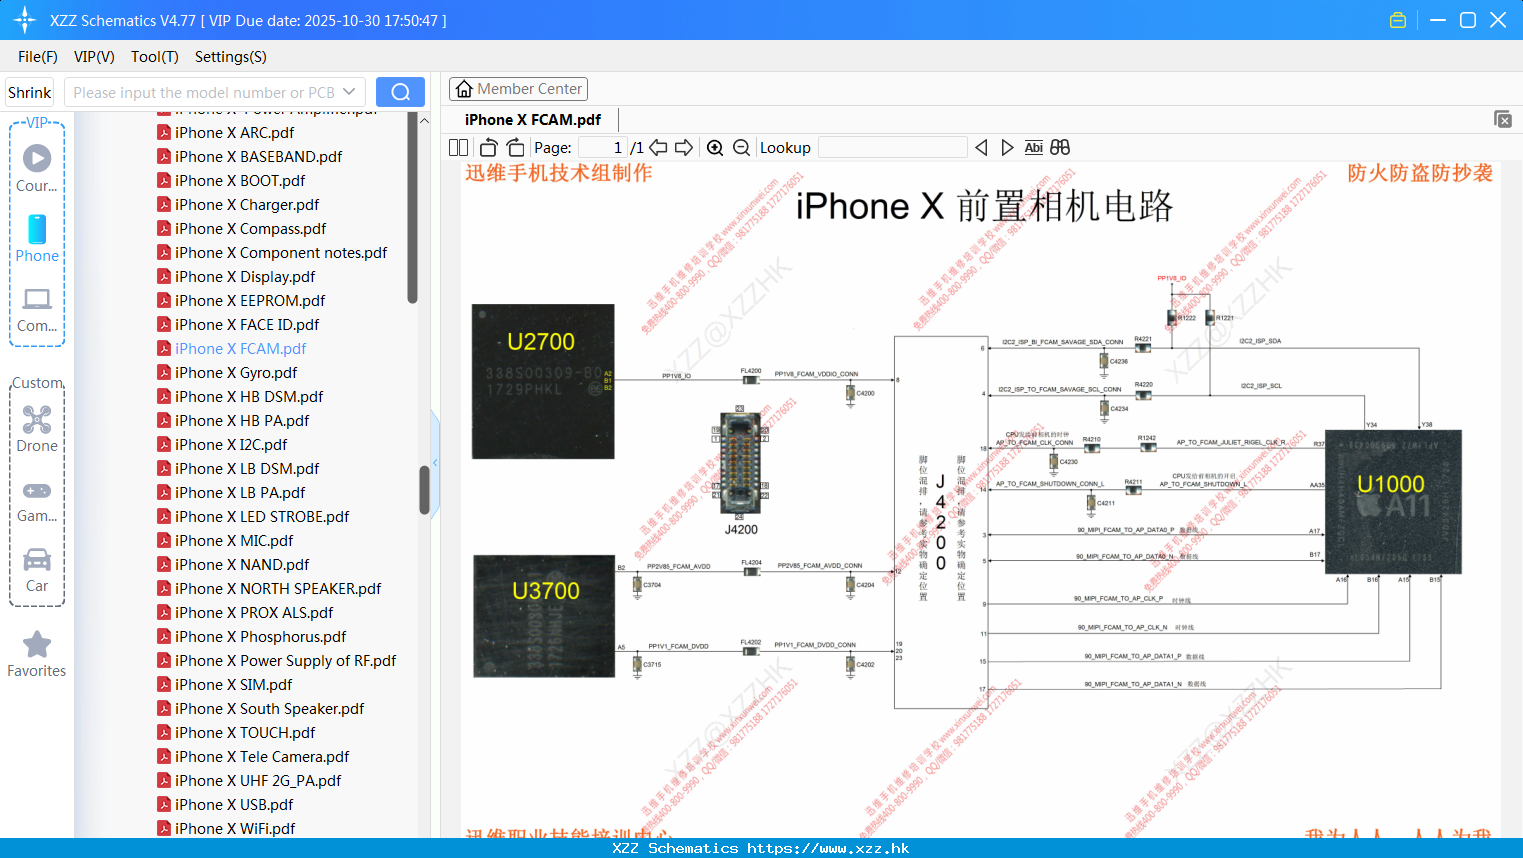Click the binoculars search icon
Image resolution: width=1523 pixels, height=858 pixels.
pyautogui.click(x=1060, y=147)
